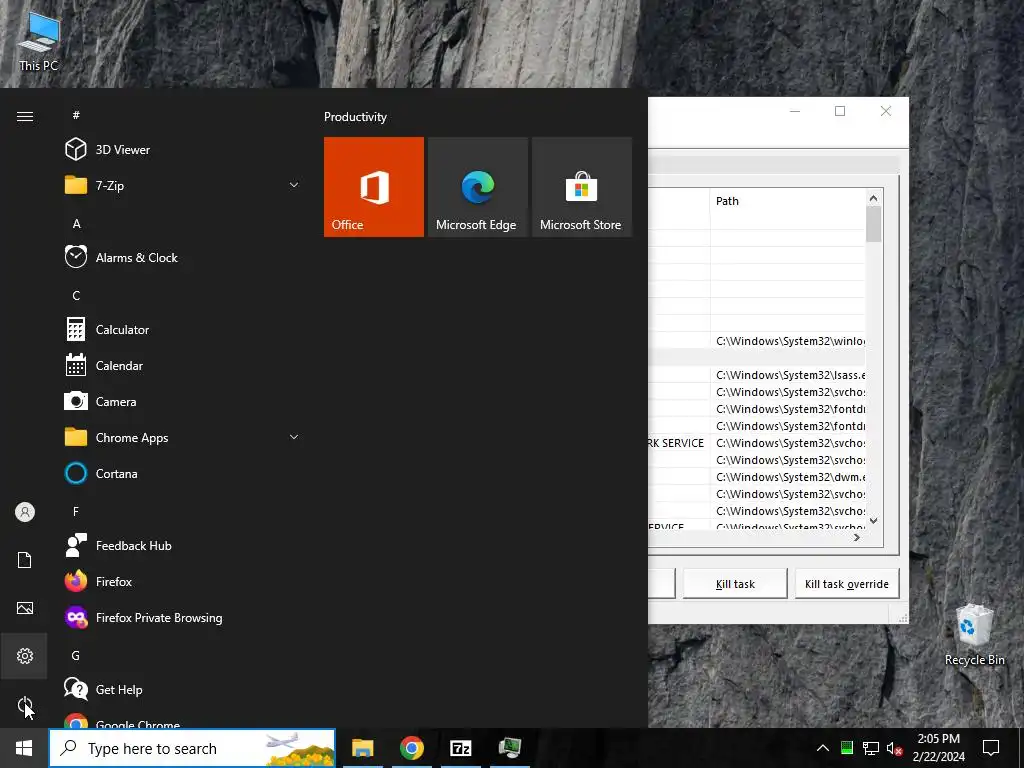Click the green tray status icon
The image size is (1024, 768).
pyautogui.click(x=847, y=748)
